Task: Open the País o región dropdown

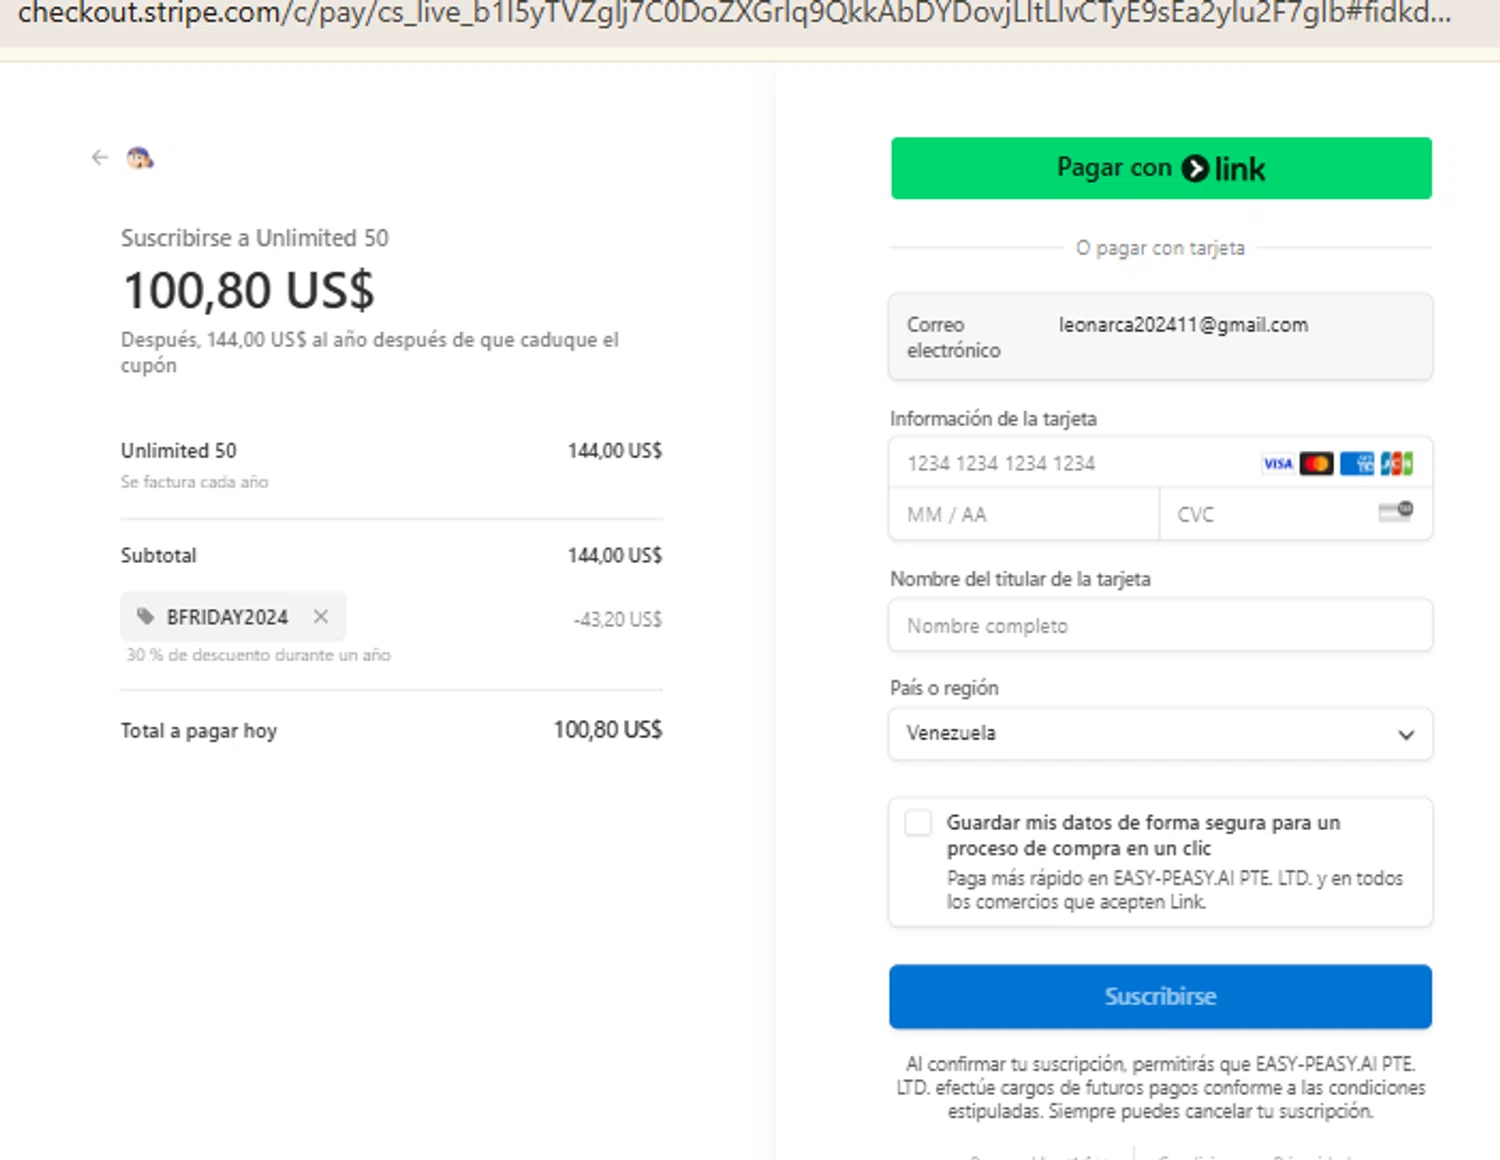Action: pos(1160,734)
